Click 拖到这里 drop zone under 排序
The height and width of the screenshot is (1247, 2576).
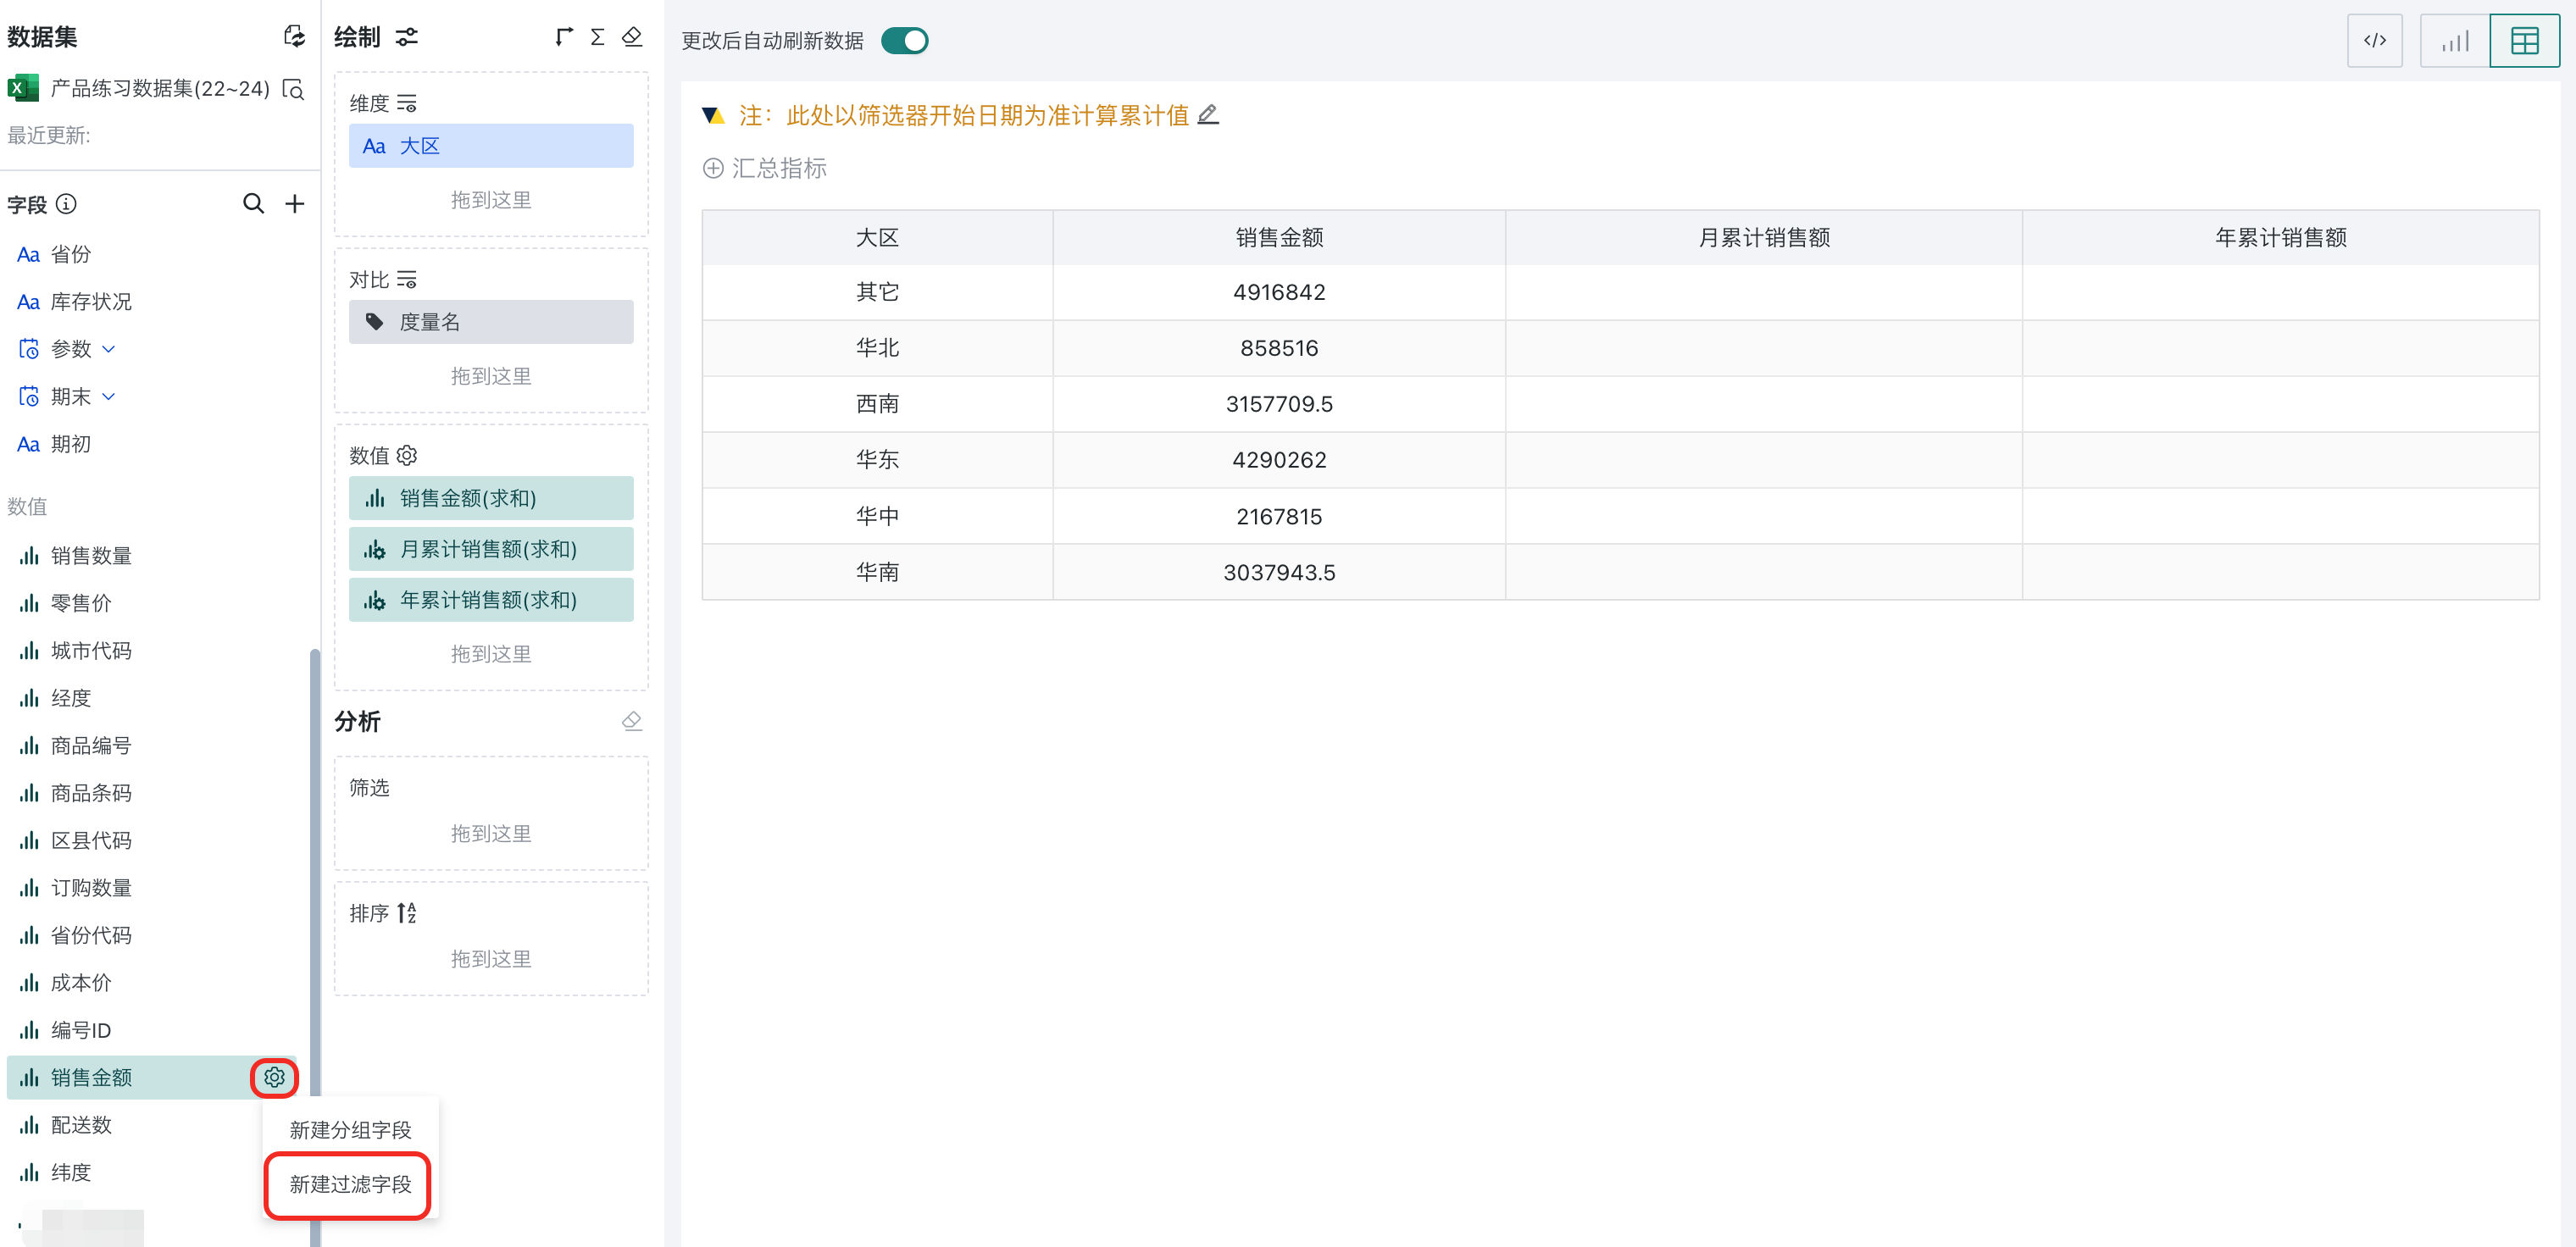point(490,958)
